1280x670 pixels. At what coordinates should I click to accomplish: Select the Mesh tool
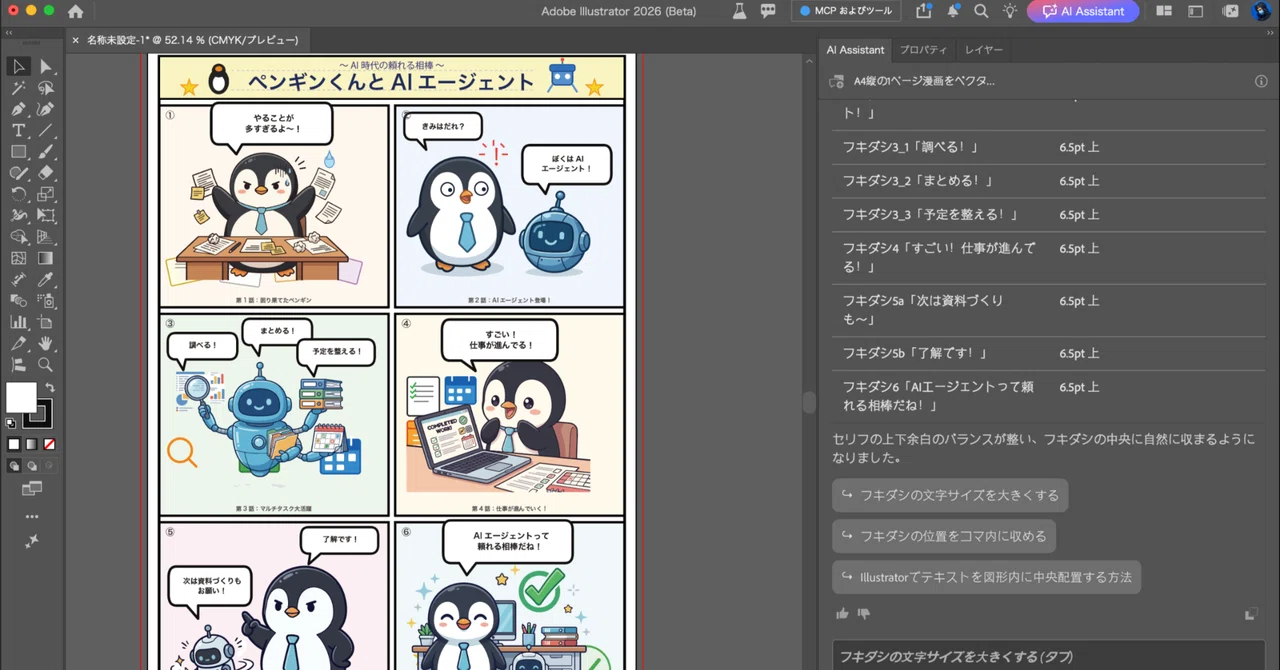(18, 258)
